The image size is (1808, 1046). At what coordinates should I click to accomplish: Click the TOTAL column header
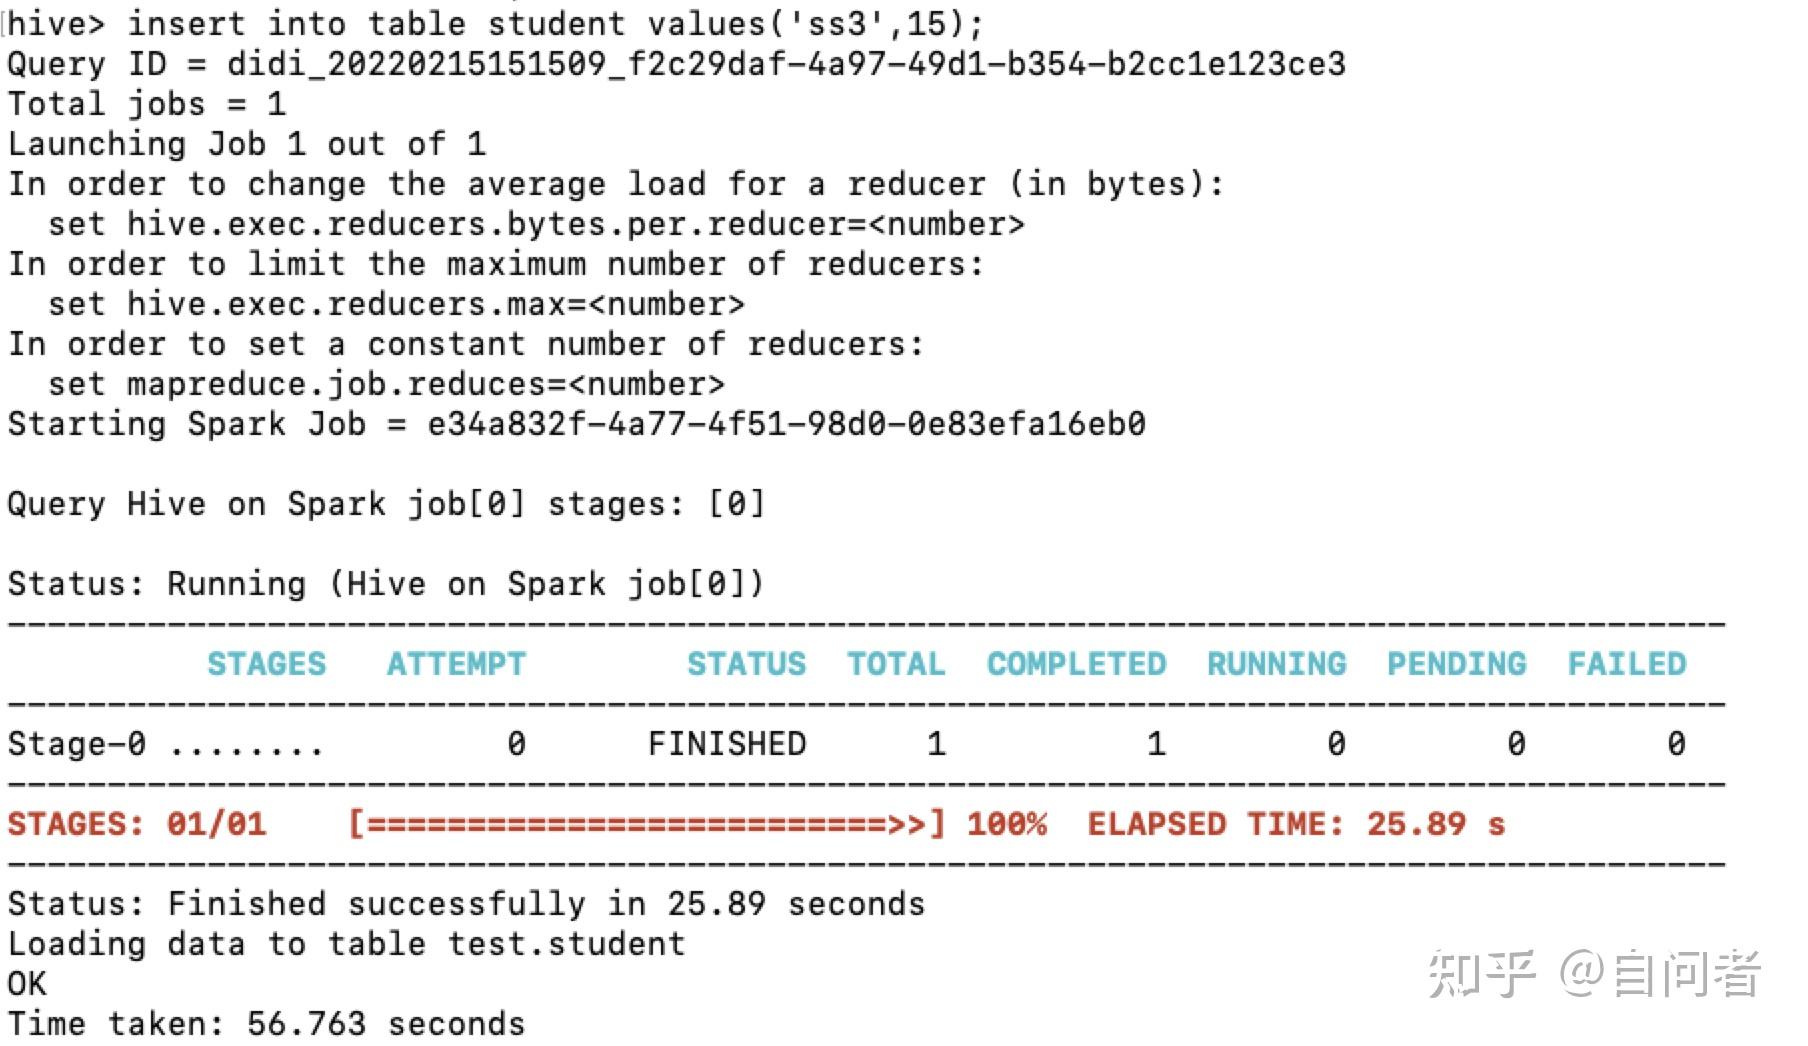[896, 664]
